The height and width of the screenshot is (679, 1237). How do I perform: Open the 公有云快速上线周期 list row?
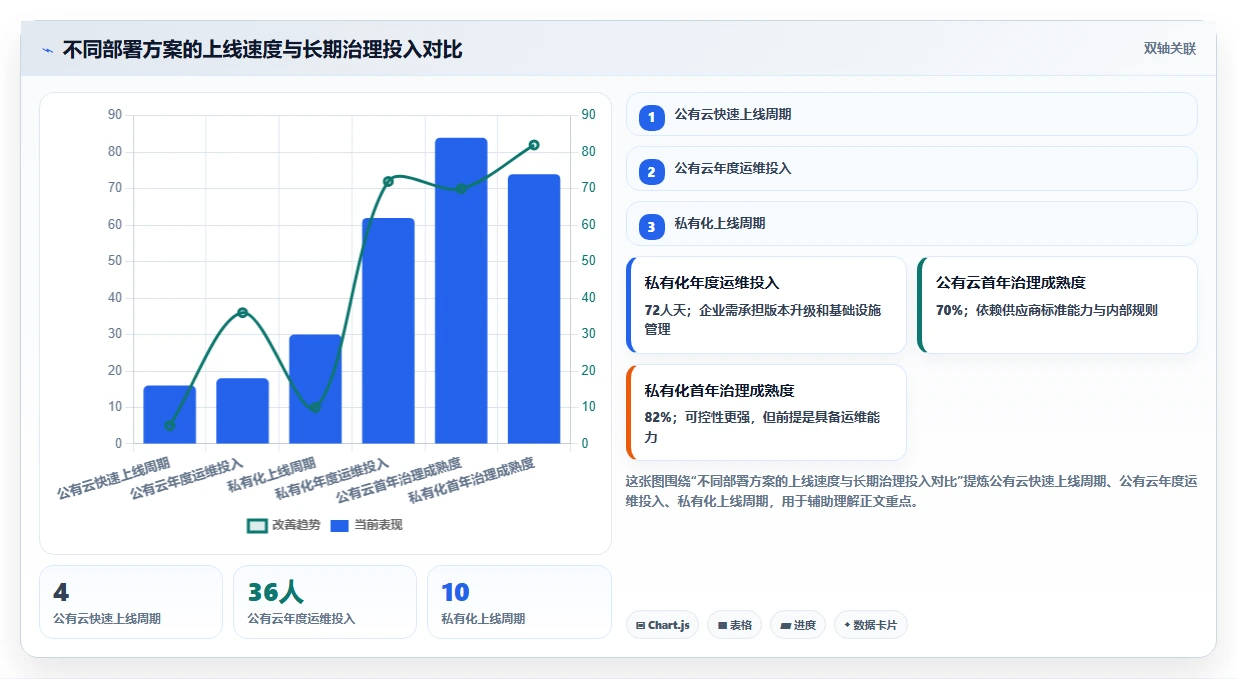point(911,114)
